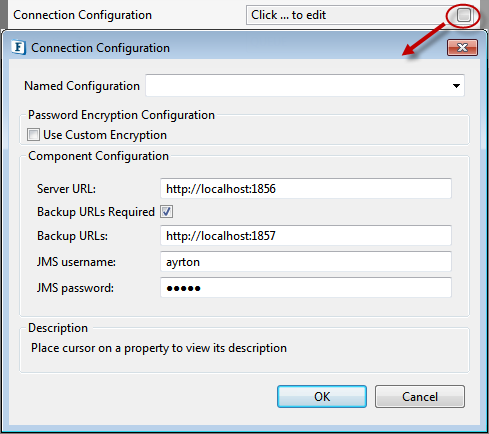The image size is (489, 434).
Task: Click the ellipsis button beside 'Click ... to edit'
Action: [x=464, y=15]
